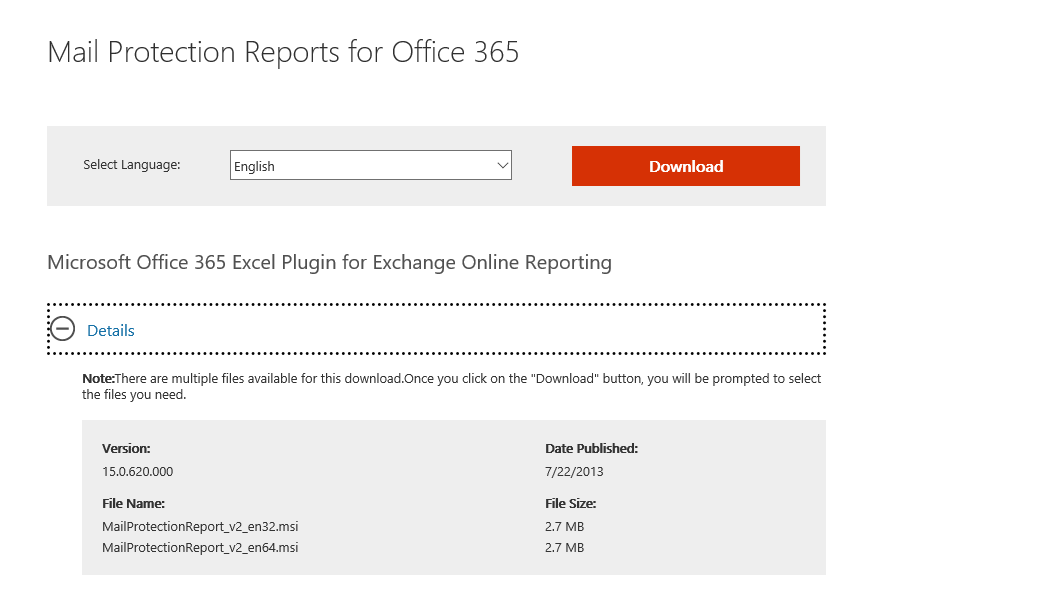1051x595 pixels.
Task: Click the bold Note label
Action: pyautogui.click(x=98, y=379)
